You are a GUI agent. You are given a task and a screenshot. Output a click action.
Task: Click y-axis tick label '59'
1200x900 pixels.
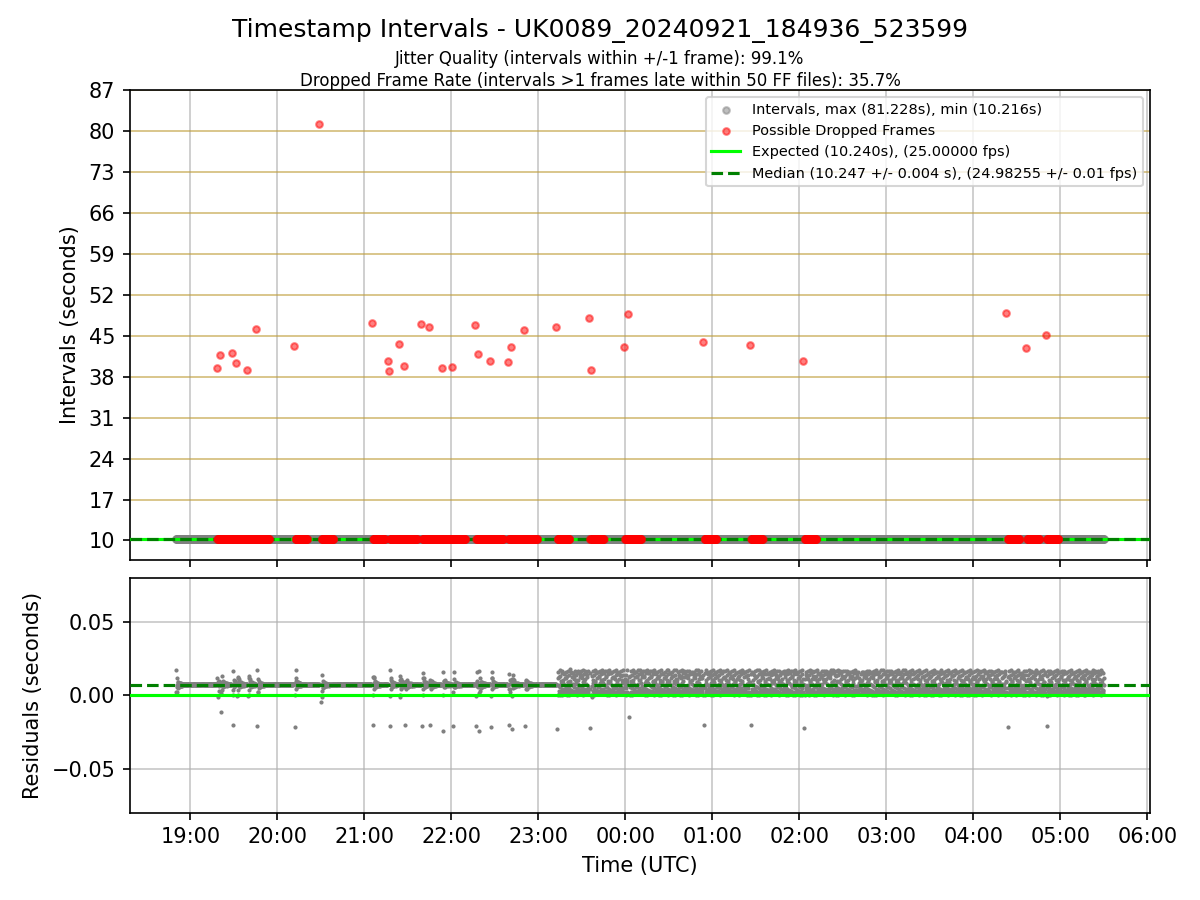pos(103,254)
